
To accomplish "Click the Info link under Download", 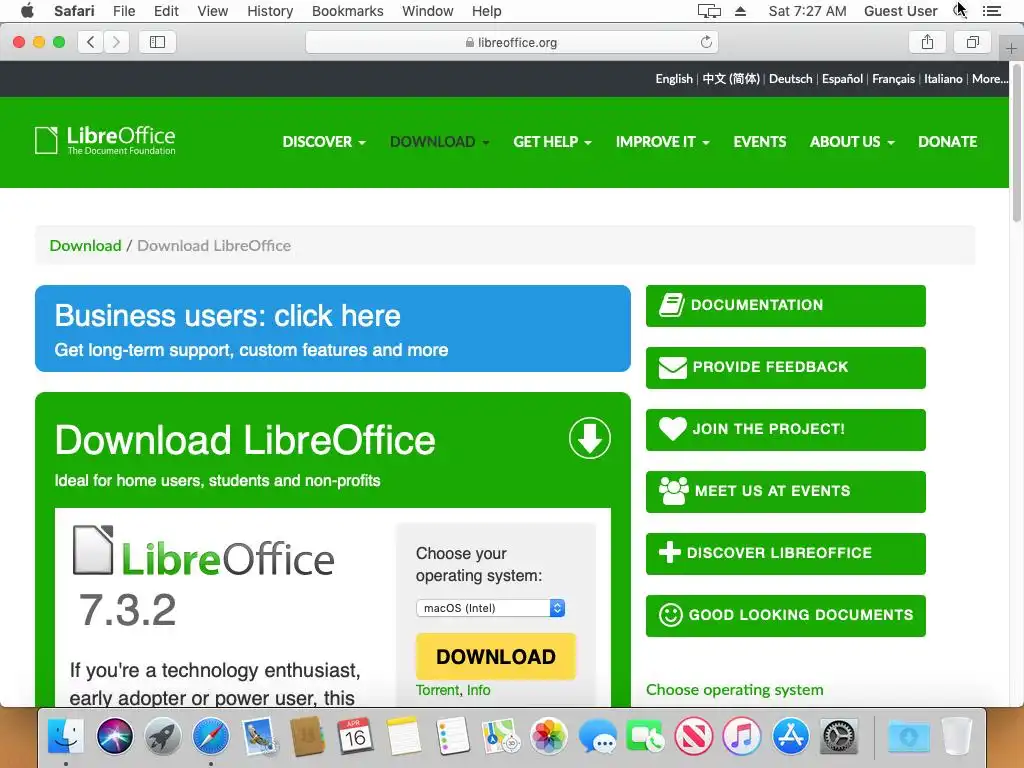I will click(x=479, y=690).
